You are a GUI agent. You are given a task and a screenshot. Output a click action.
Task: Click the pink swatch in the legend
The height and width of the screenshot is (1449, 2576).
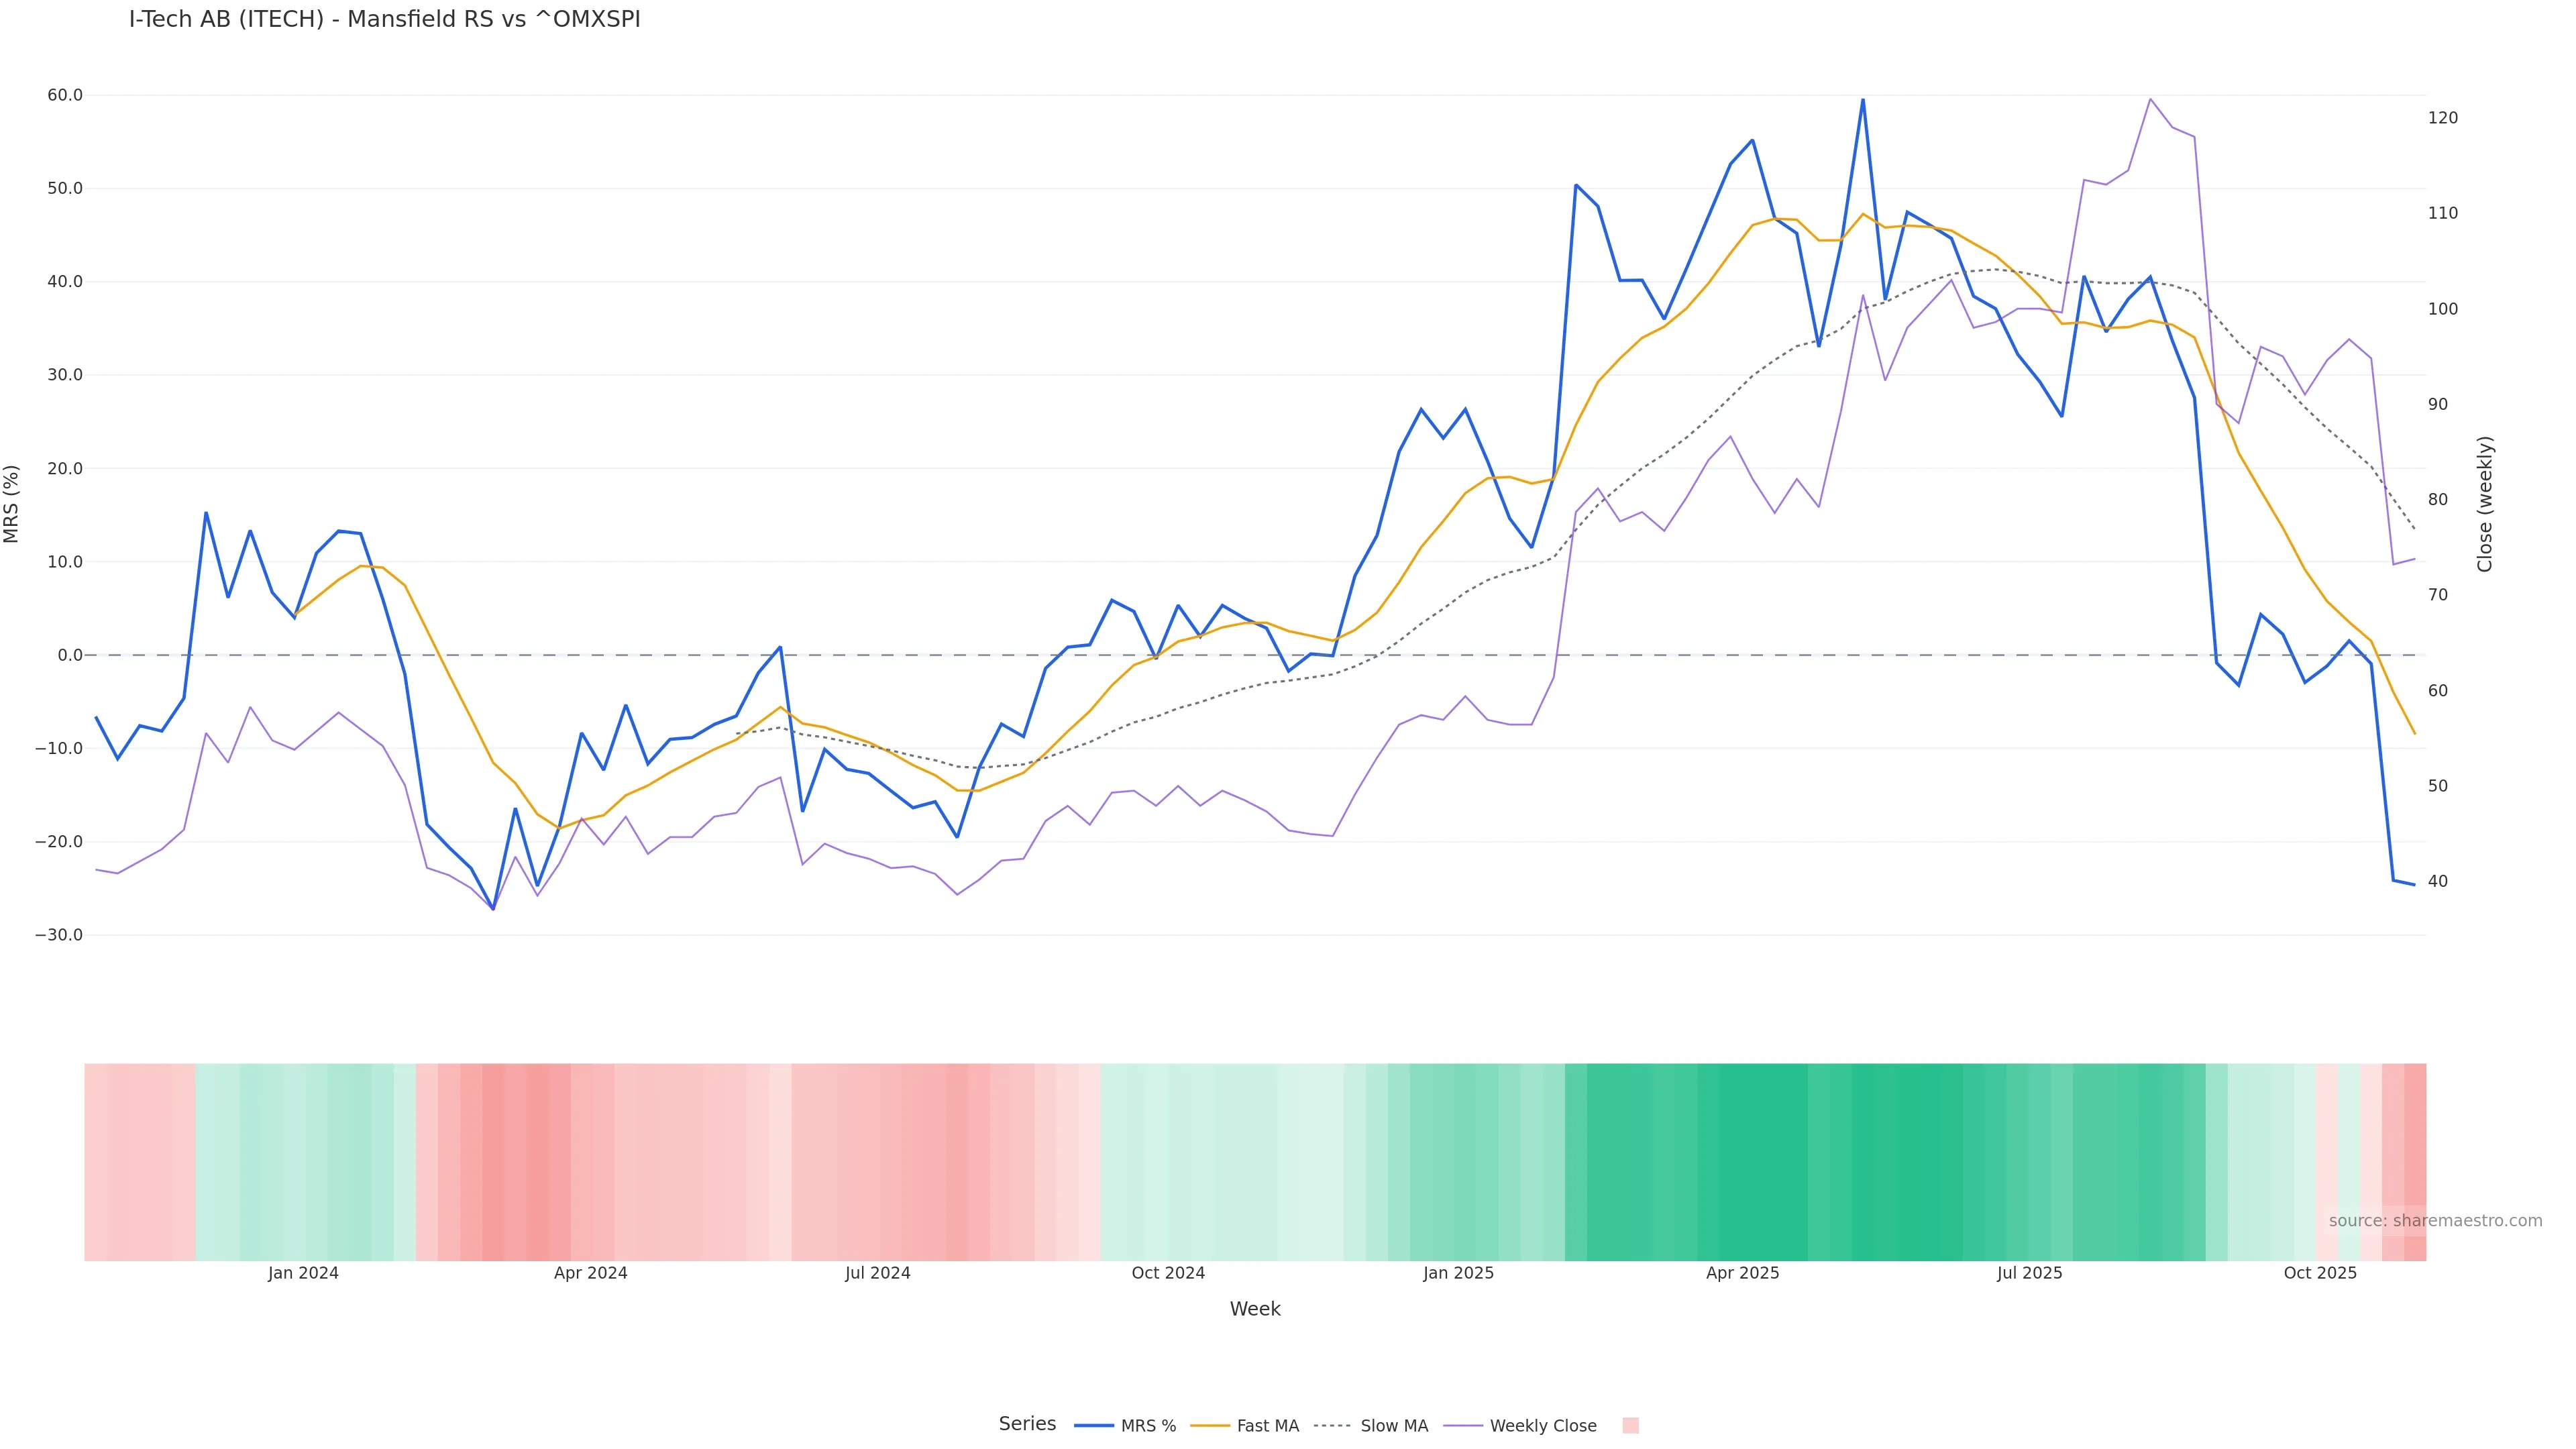click(x=1630, y=1426)
